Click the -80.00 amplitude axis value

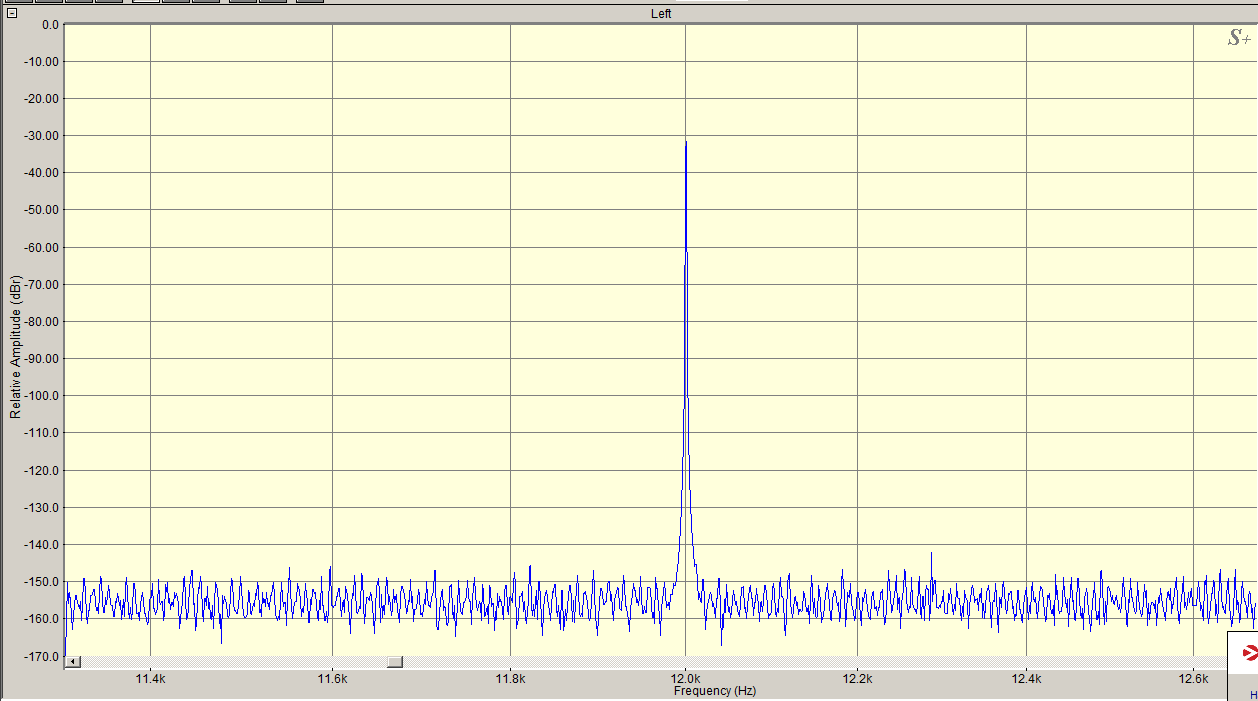coord(43,322)
